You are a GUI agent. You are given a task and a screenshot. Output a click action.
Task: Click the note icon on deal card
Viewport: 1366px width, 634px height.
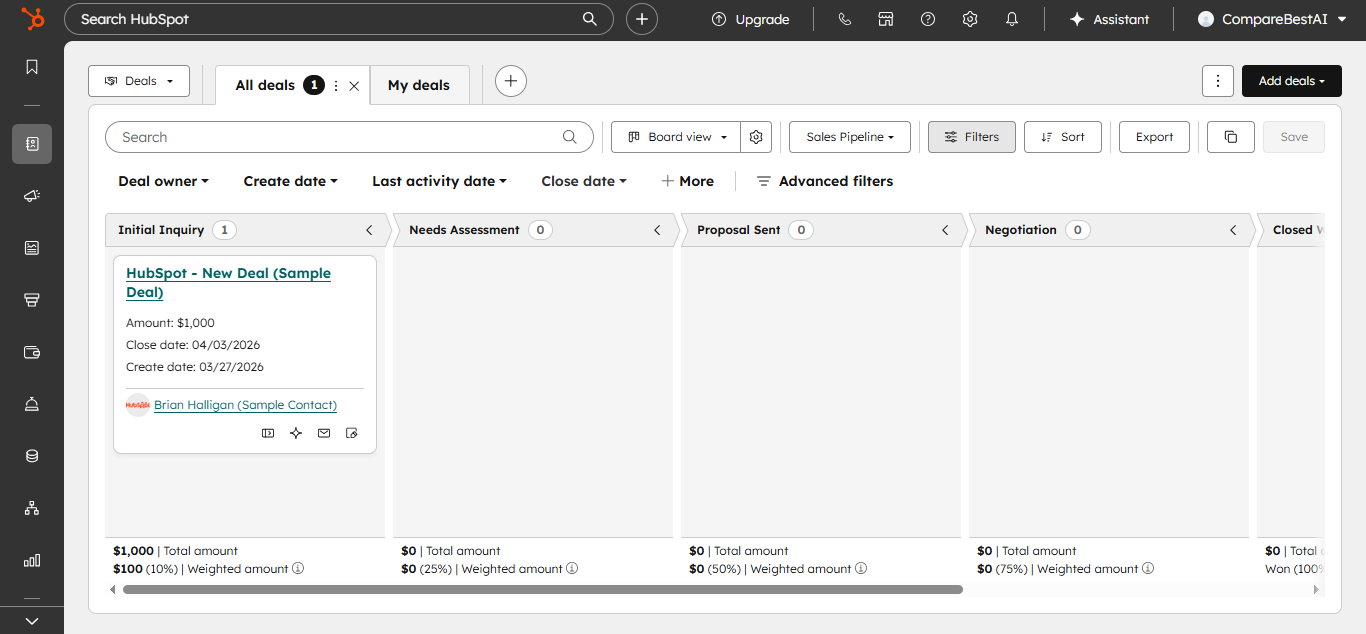pos(352,433)
